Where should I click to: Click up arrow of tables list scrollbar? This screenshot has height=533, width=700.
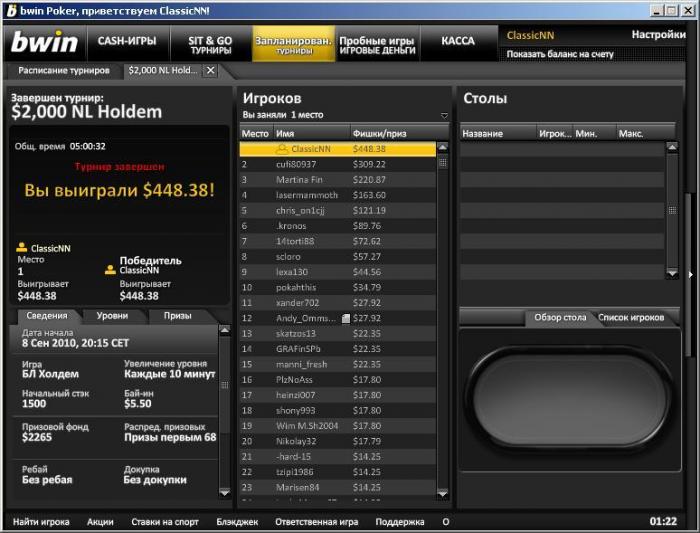click(672, 147)
